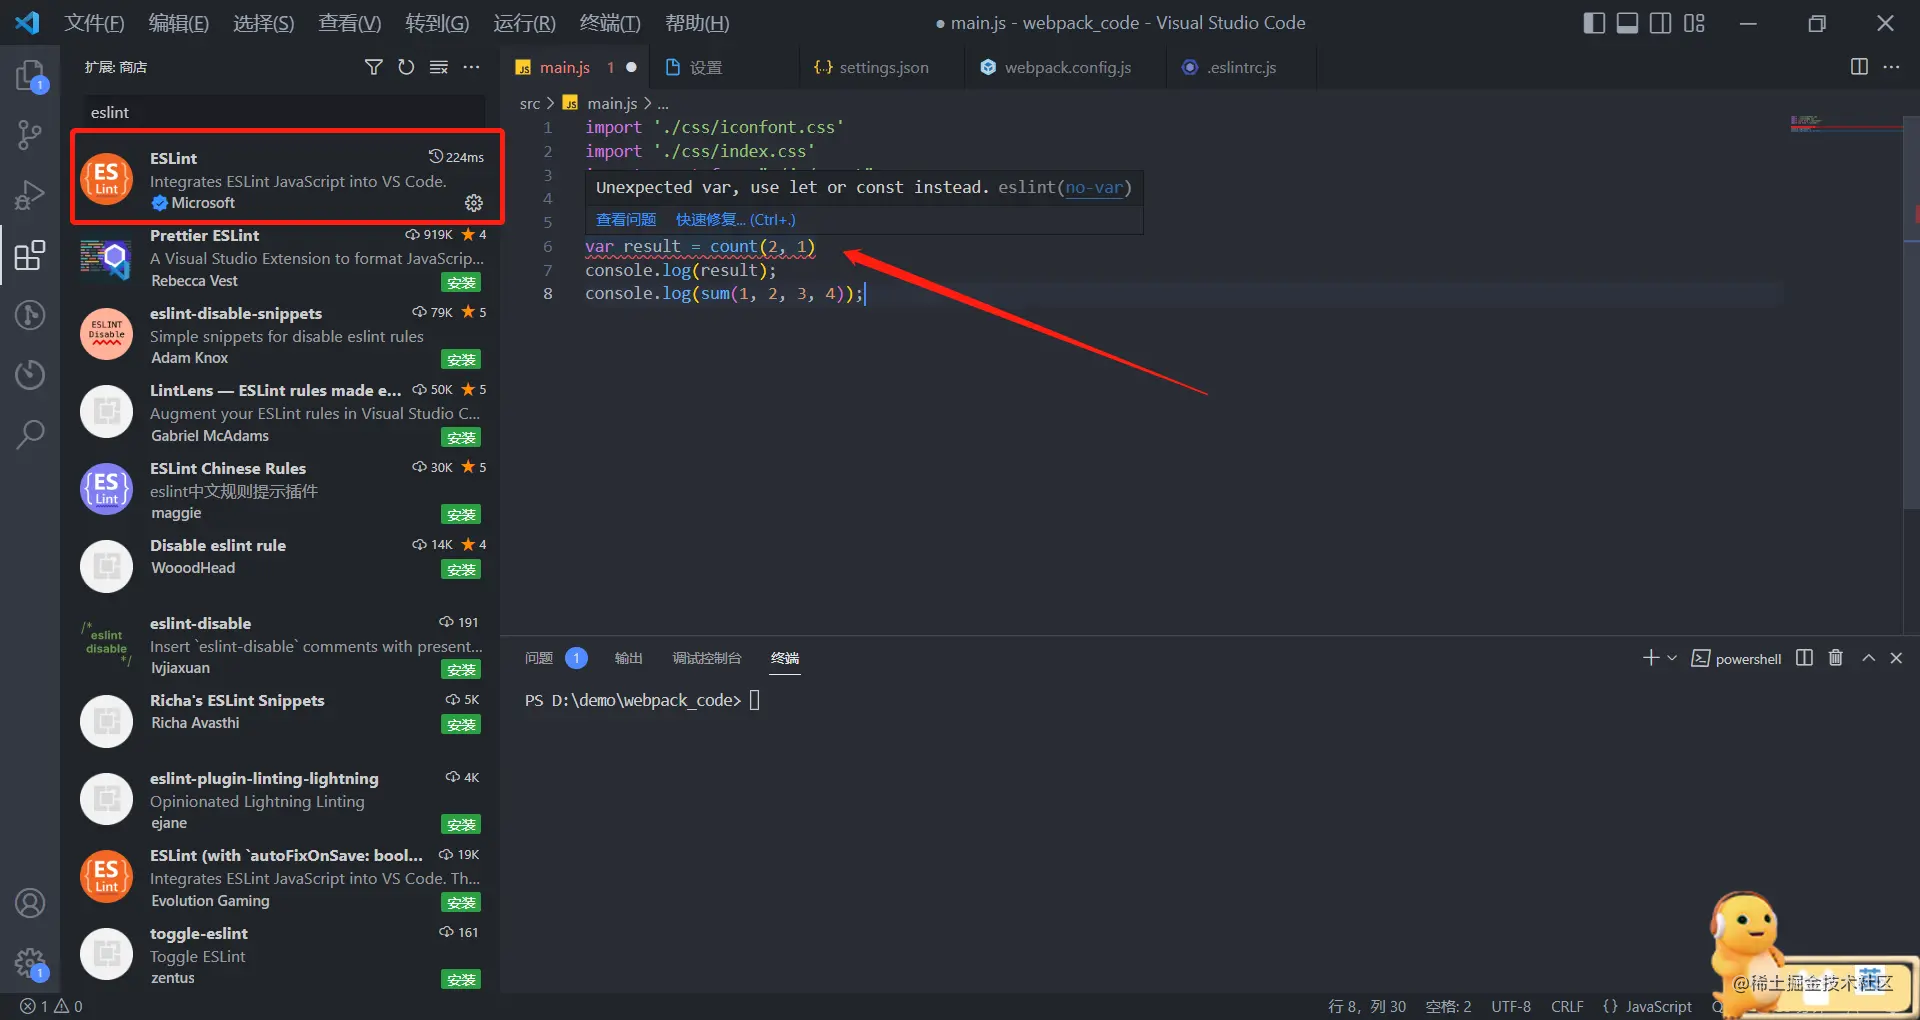Install the Prettier ESLint extension

tap(461, 283)
